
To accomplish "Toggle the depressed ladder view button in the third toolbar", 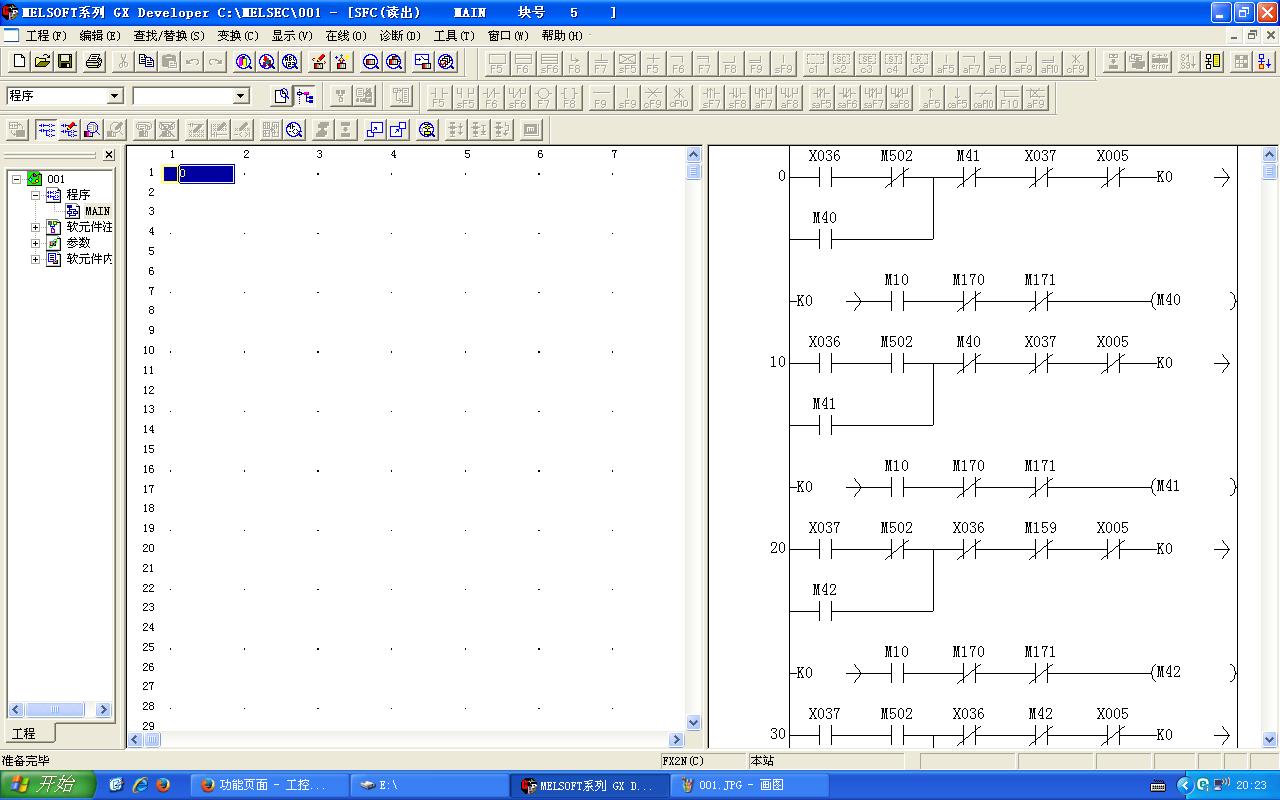I will click(x=46, y=129).
